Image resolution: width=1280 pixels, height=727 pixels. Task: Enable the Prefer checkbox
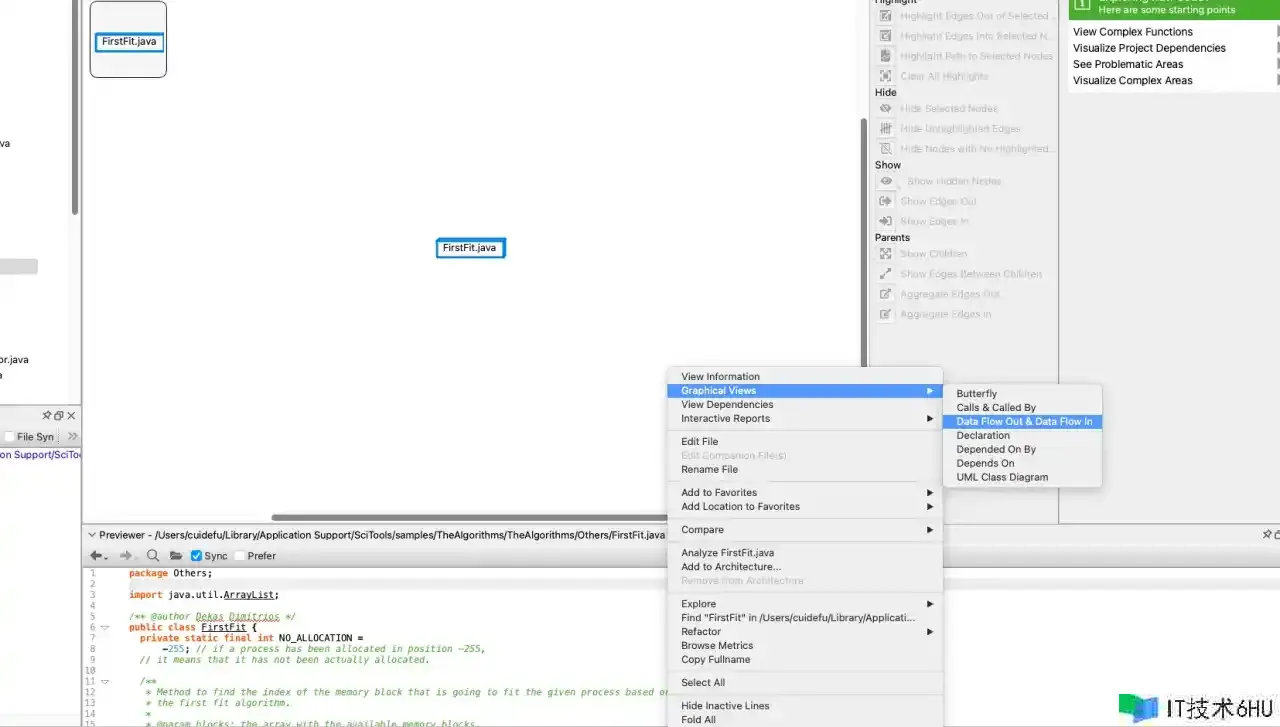239,556
